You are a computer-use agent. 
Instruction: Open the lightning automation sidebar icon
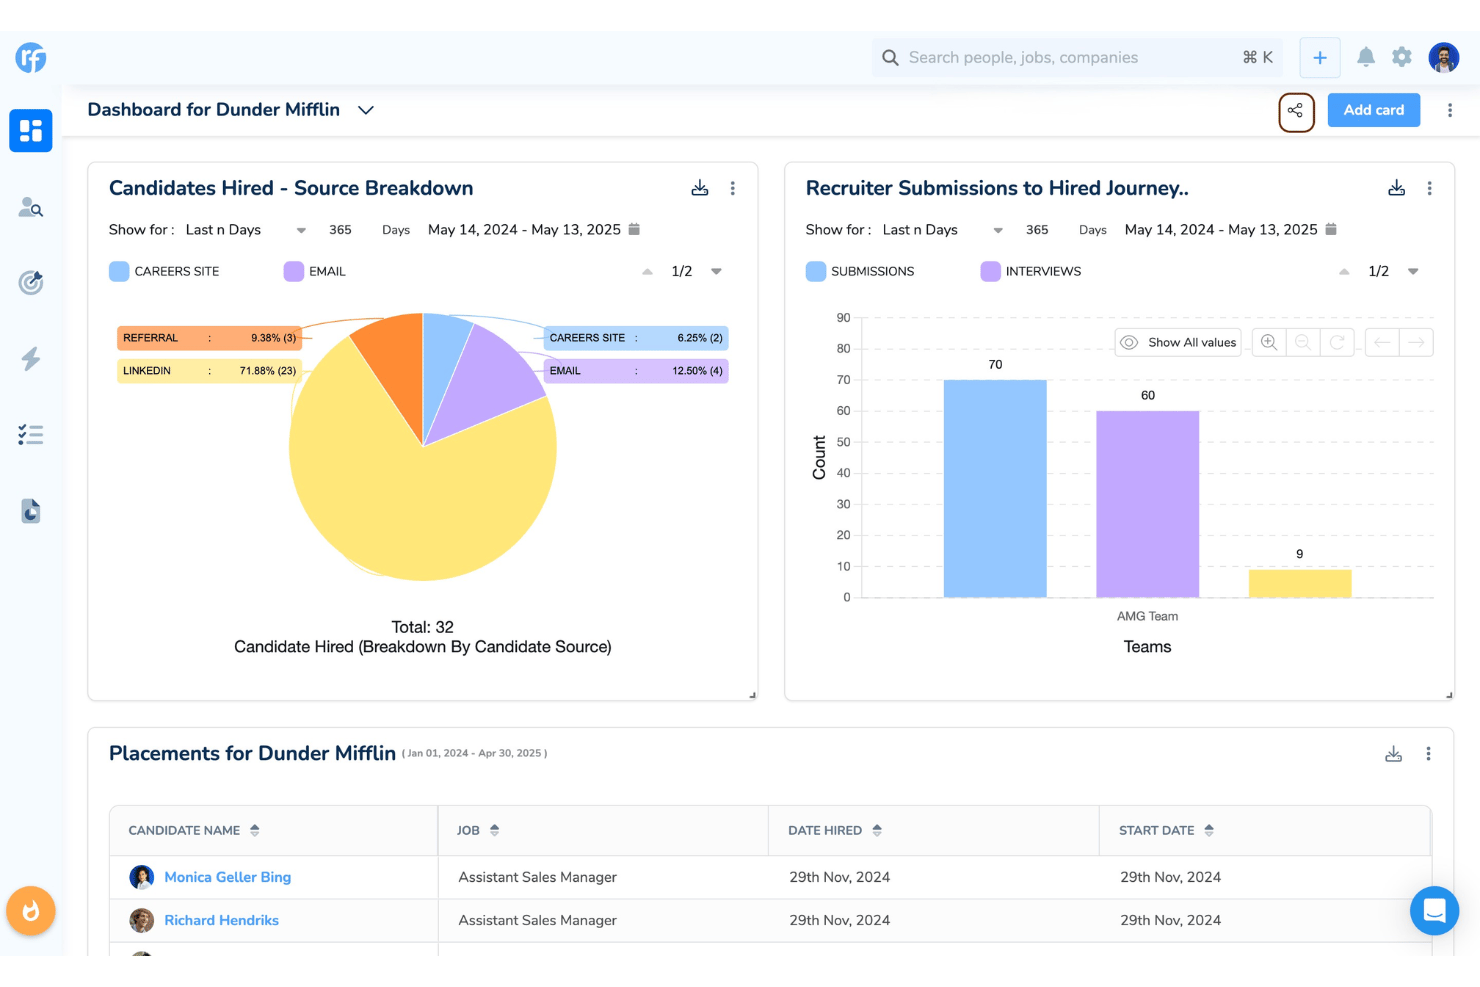(x=31, y=359)
